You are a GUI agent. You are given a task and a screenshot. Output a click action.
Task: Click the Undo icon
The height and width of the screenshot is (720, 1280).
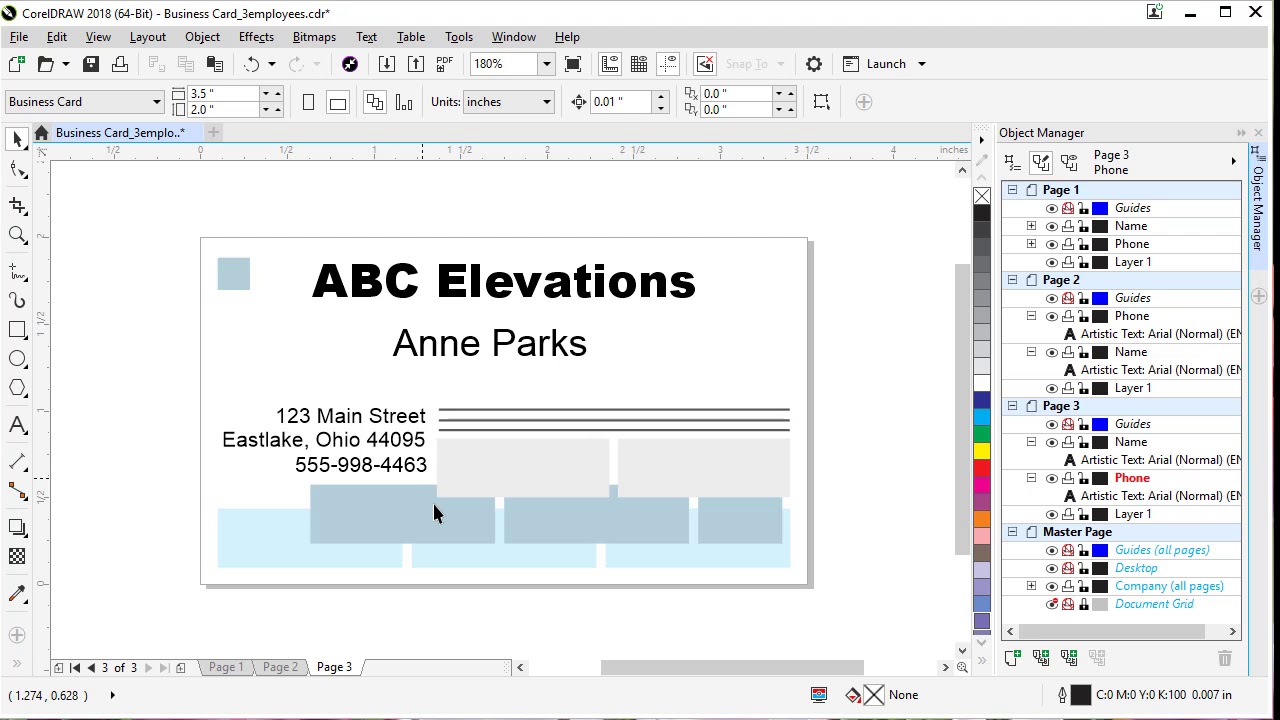click(252, 64)
